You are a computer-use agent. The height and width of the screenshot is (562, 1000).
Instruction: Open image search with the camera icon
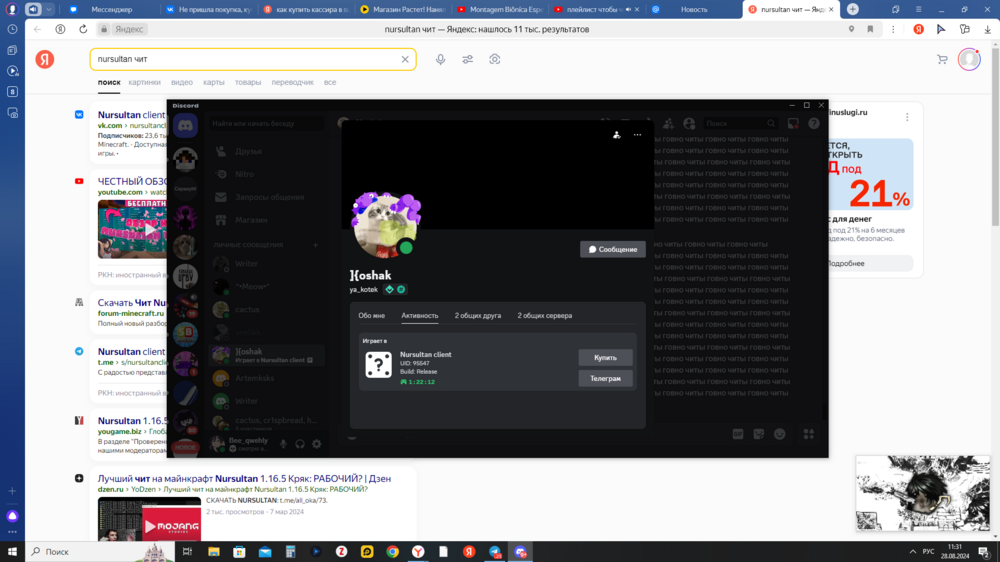pyautogui.click(x=495, y=59)
